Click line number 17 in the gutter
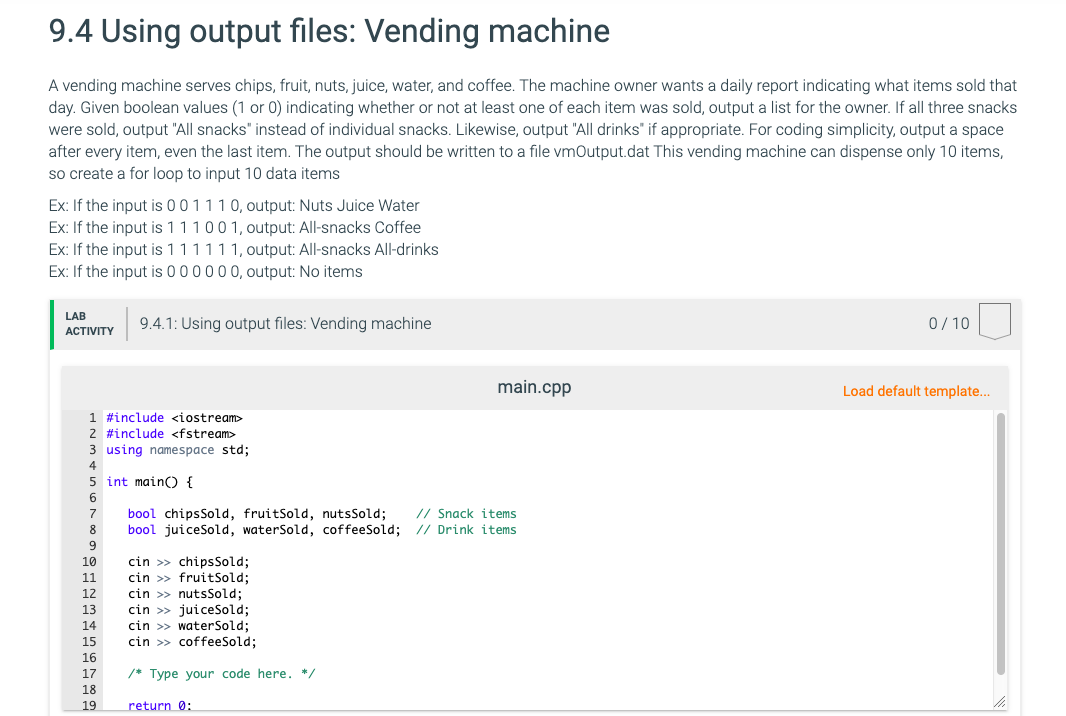1066x716 pixels. (x=89, y=674)
